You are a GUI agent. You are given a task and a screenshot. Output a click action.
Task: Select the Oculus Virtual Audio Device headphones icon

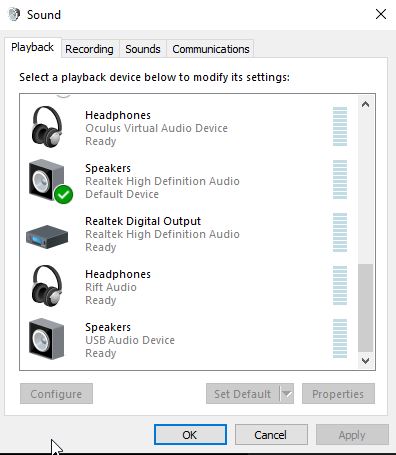tap(47, 127)
